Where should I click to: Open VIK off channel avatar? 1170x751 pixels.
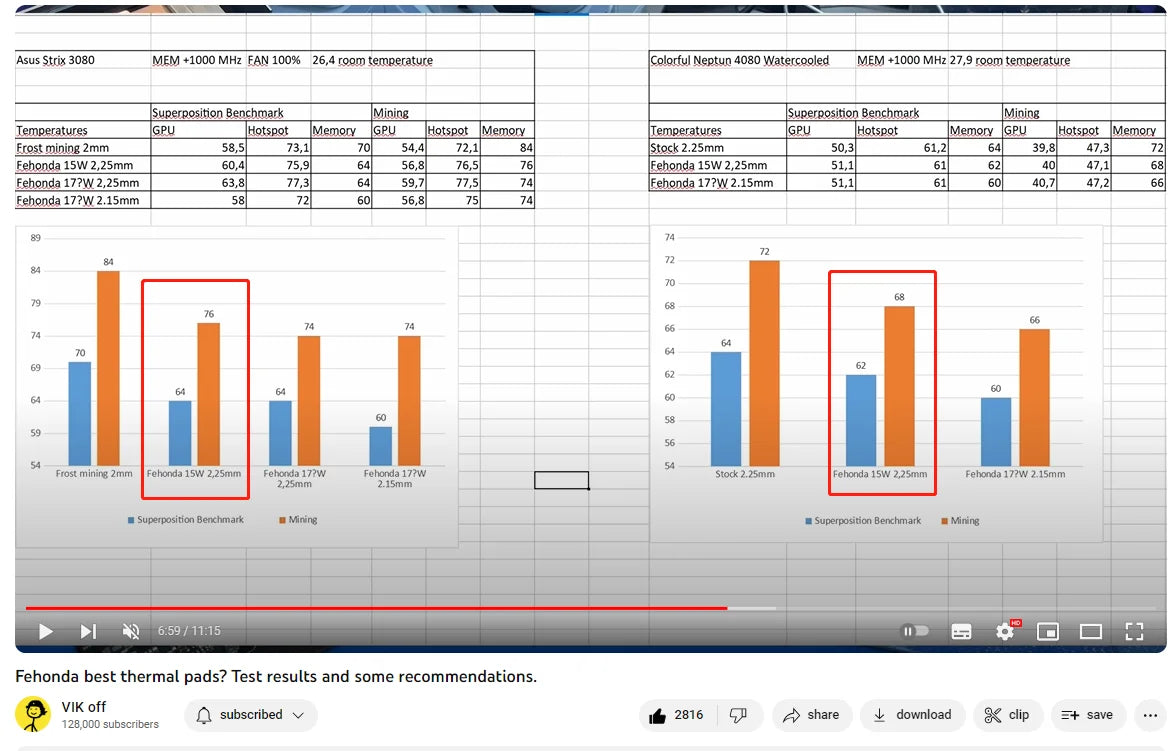point(33,714)
